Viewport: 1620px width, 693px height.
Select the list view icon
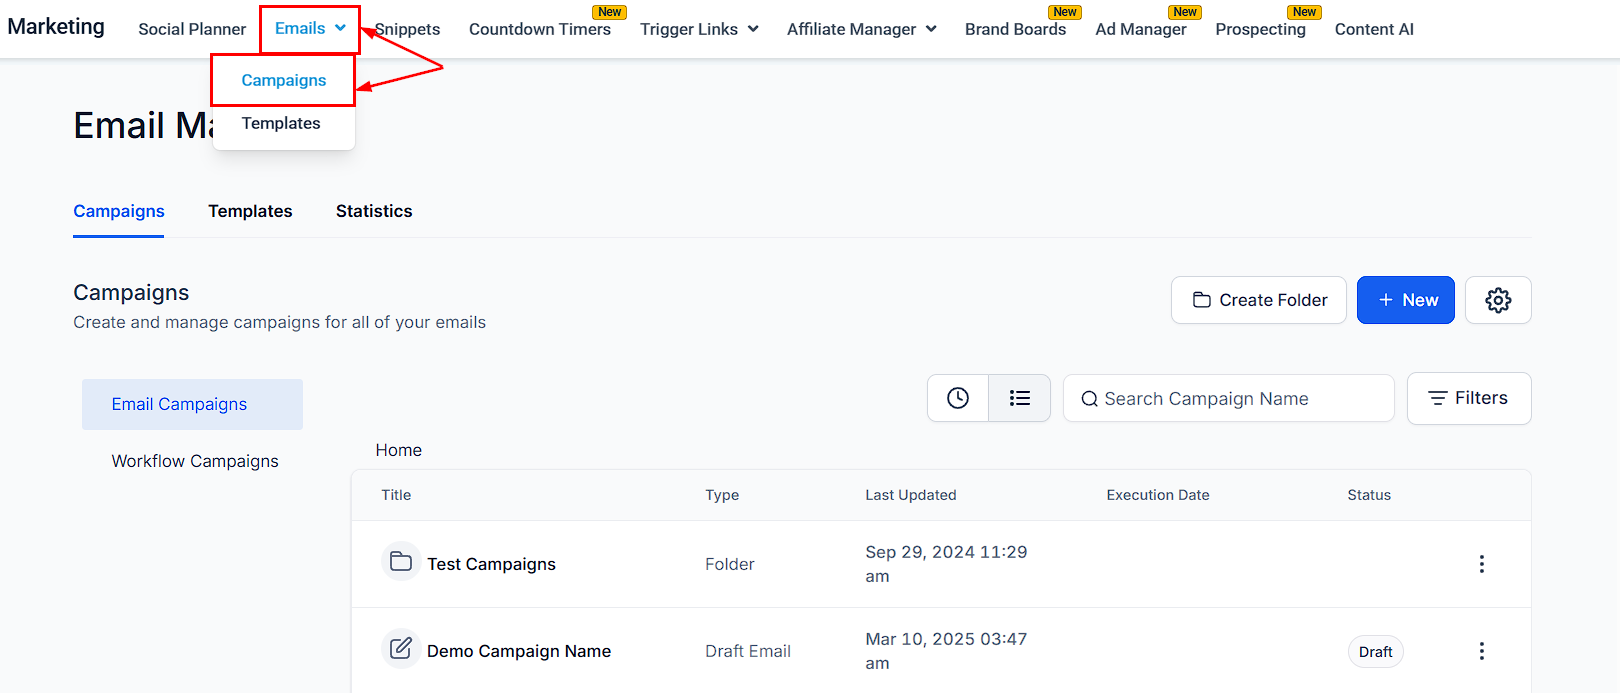1019,398
